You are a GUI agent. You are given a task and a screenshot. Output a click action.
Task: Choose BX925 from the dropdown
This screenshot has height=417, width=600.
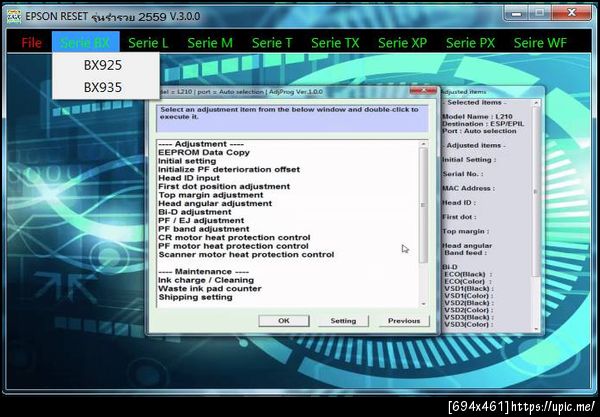pyautogui.click(x=103, y=65)
